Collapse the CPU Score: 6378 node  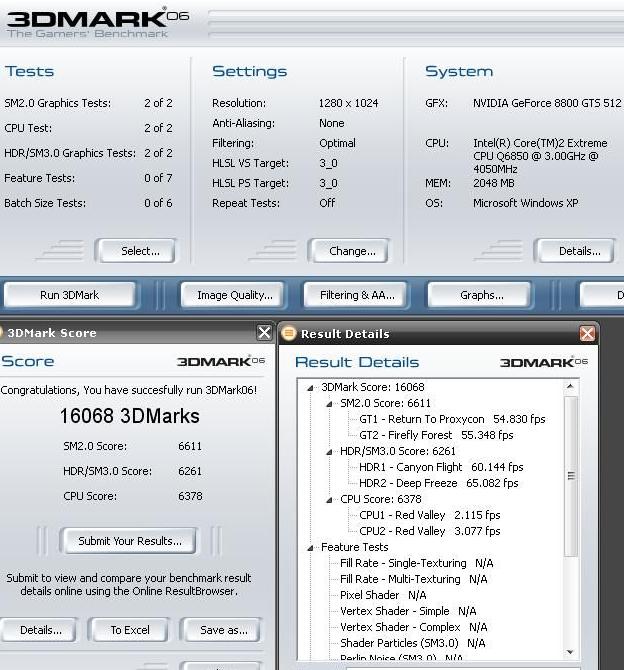329,500
